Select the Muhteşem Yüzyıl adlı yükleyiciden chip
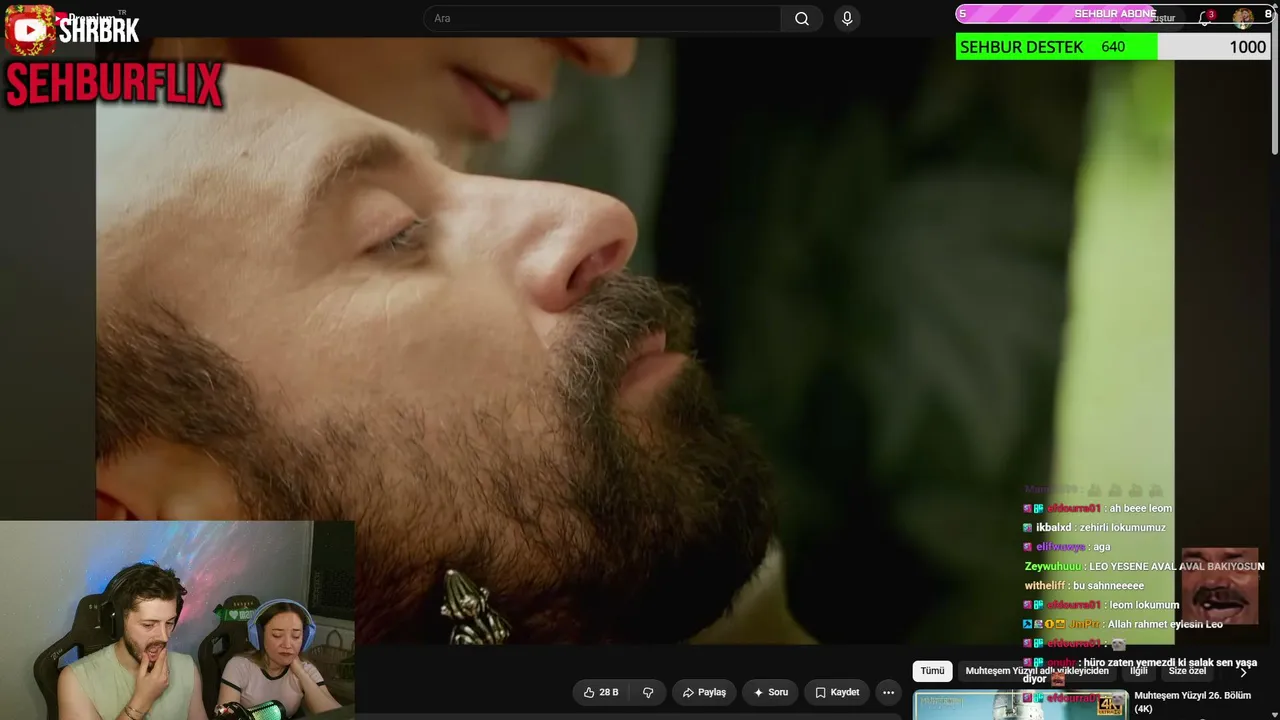Viewport: 1280px width, 720px height. 1037,671
